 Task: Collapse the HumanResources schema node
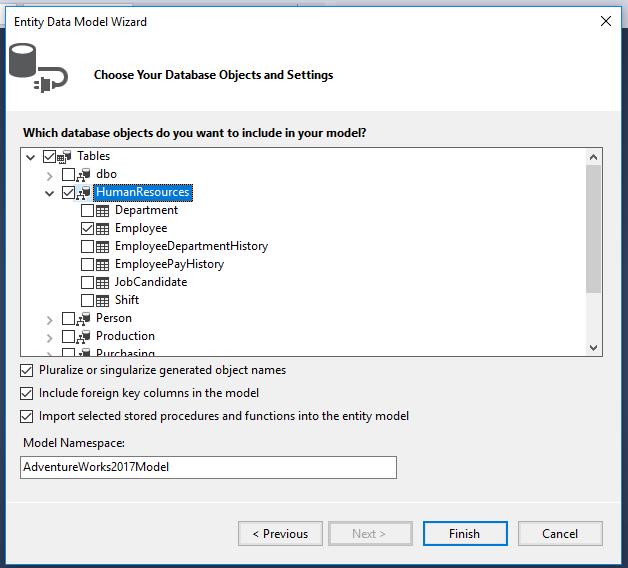click(50, 192)
